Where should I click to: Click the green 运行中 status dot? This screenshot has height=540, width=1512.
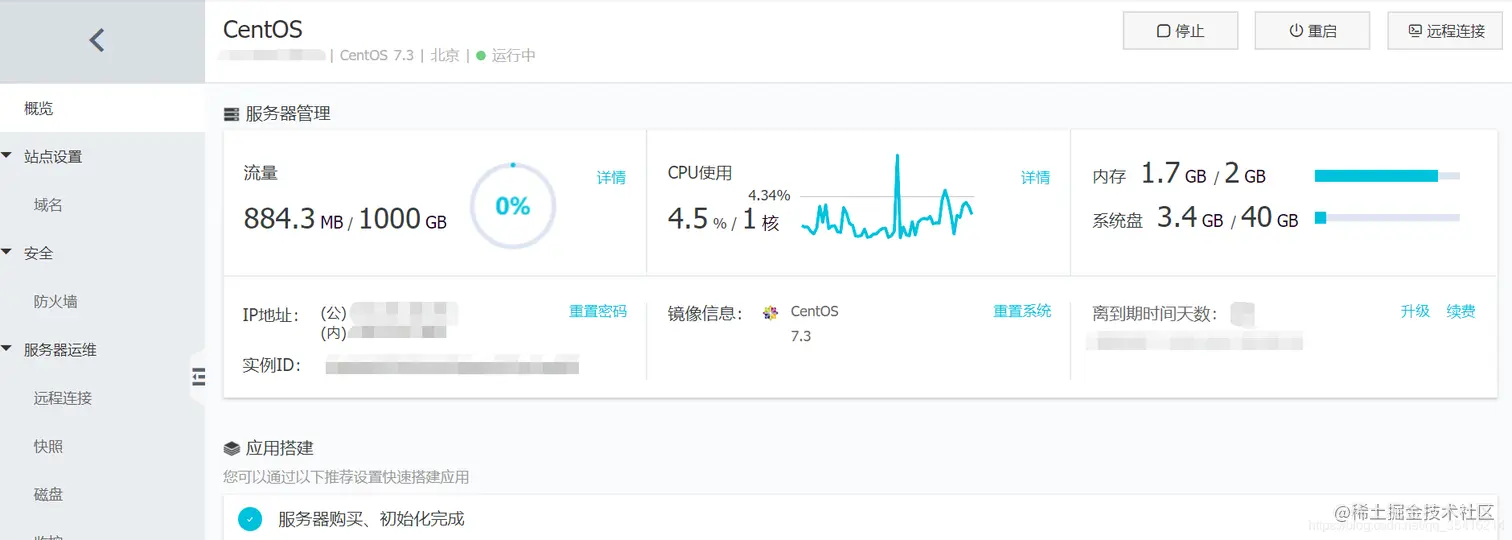(481, 56)
